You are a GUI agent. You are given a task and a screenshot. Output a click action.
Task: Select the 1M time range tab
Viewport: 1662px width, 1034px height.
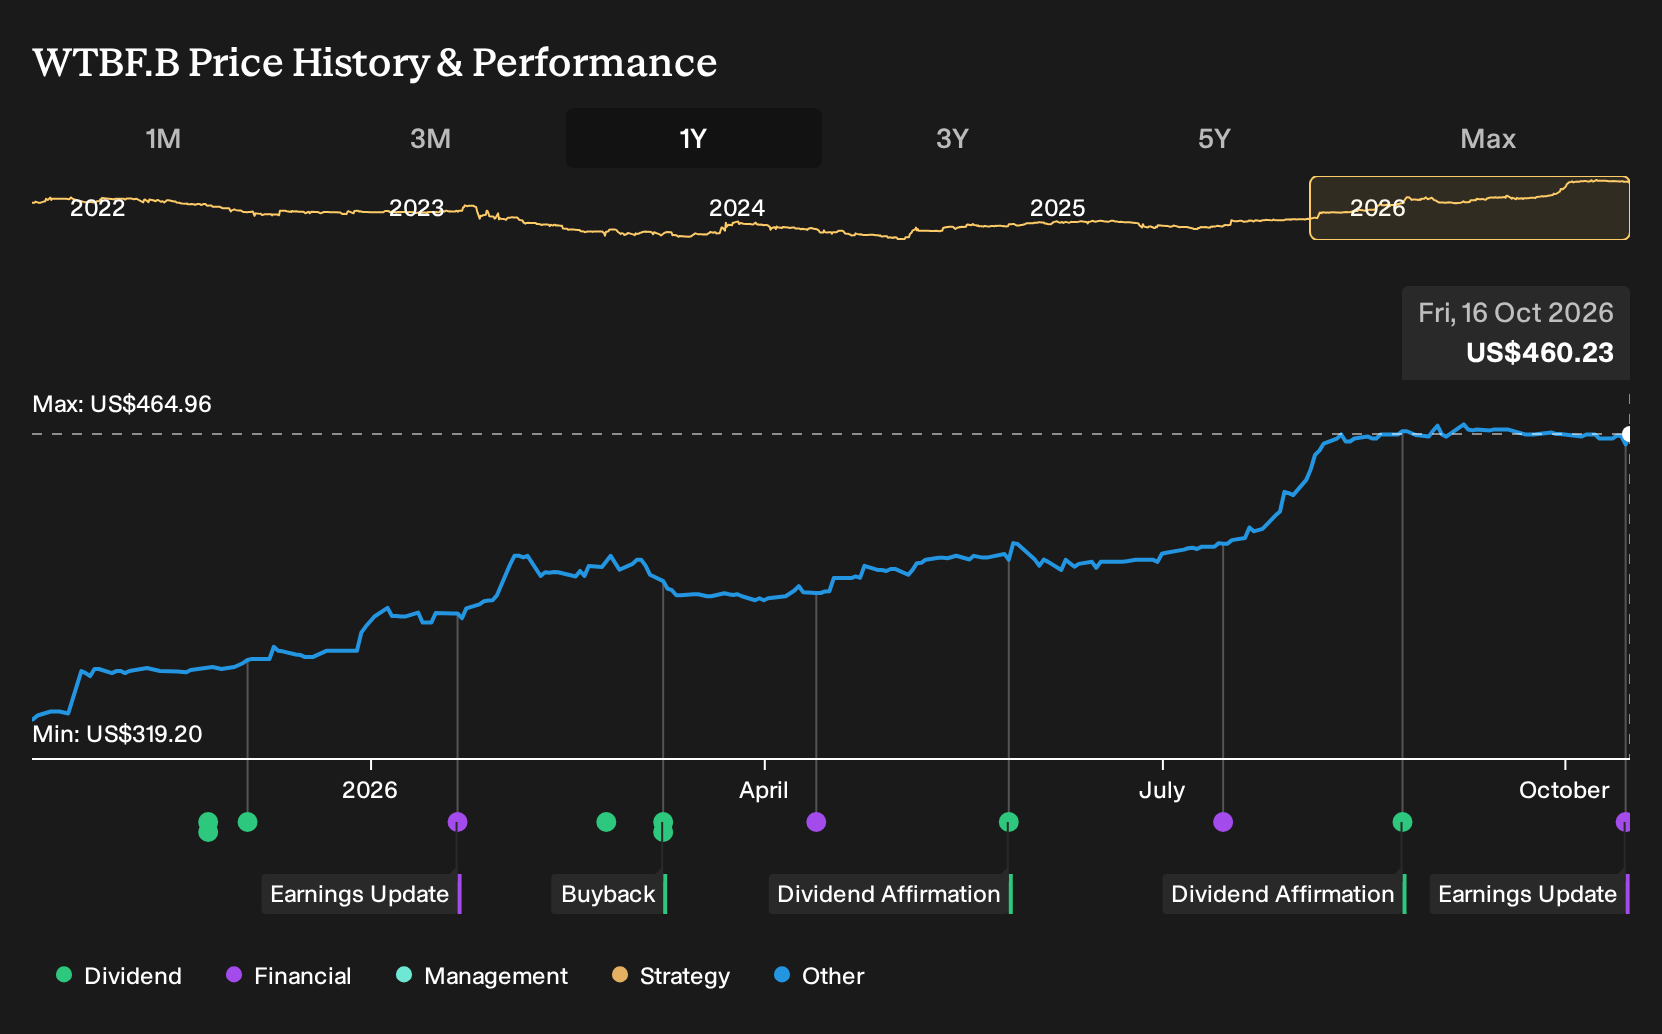pos(163,138)
